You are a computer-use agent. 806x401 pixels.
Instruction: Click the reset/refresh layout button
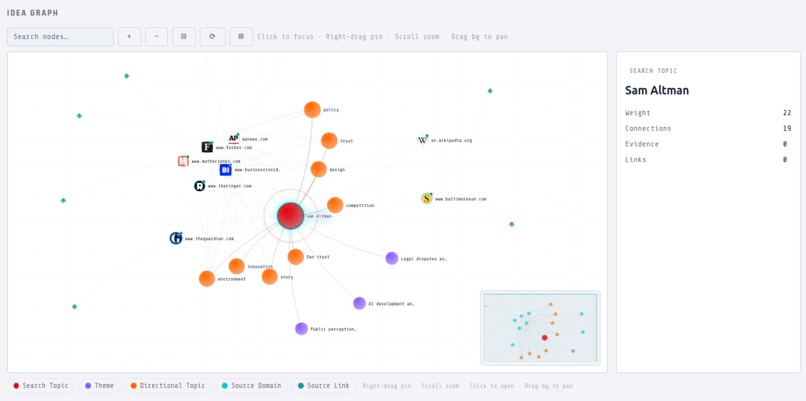pos(212,37)
